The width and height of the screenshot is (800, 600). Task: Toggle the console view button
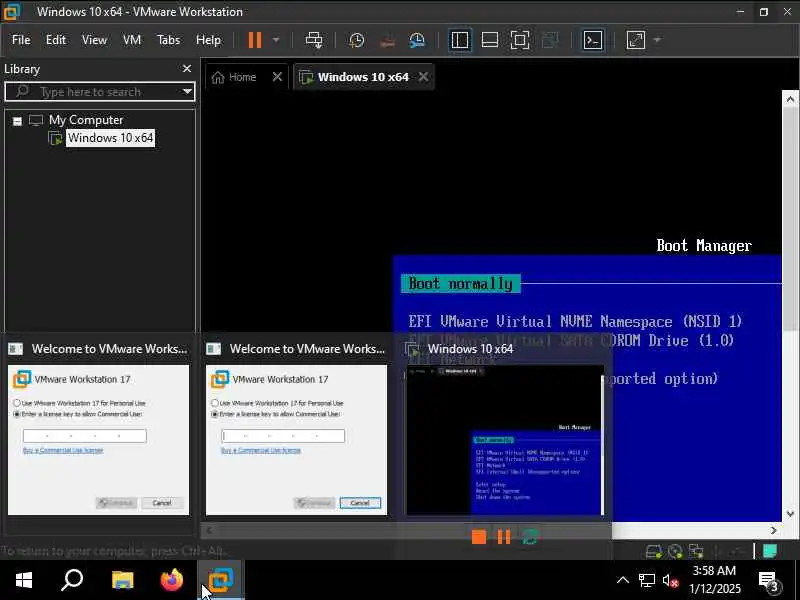593,40
